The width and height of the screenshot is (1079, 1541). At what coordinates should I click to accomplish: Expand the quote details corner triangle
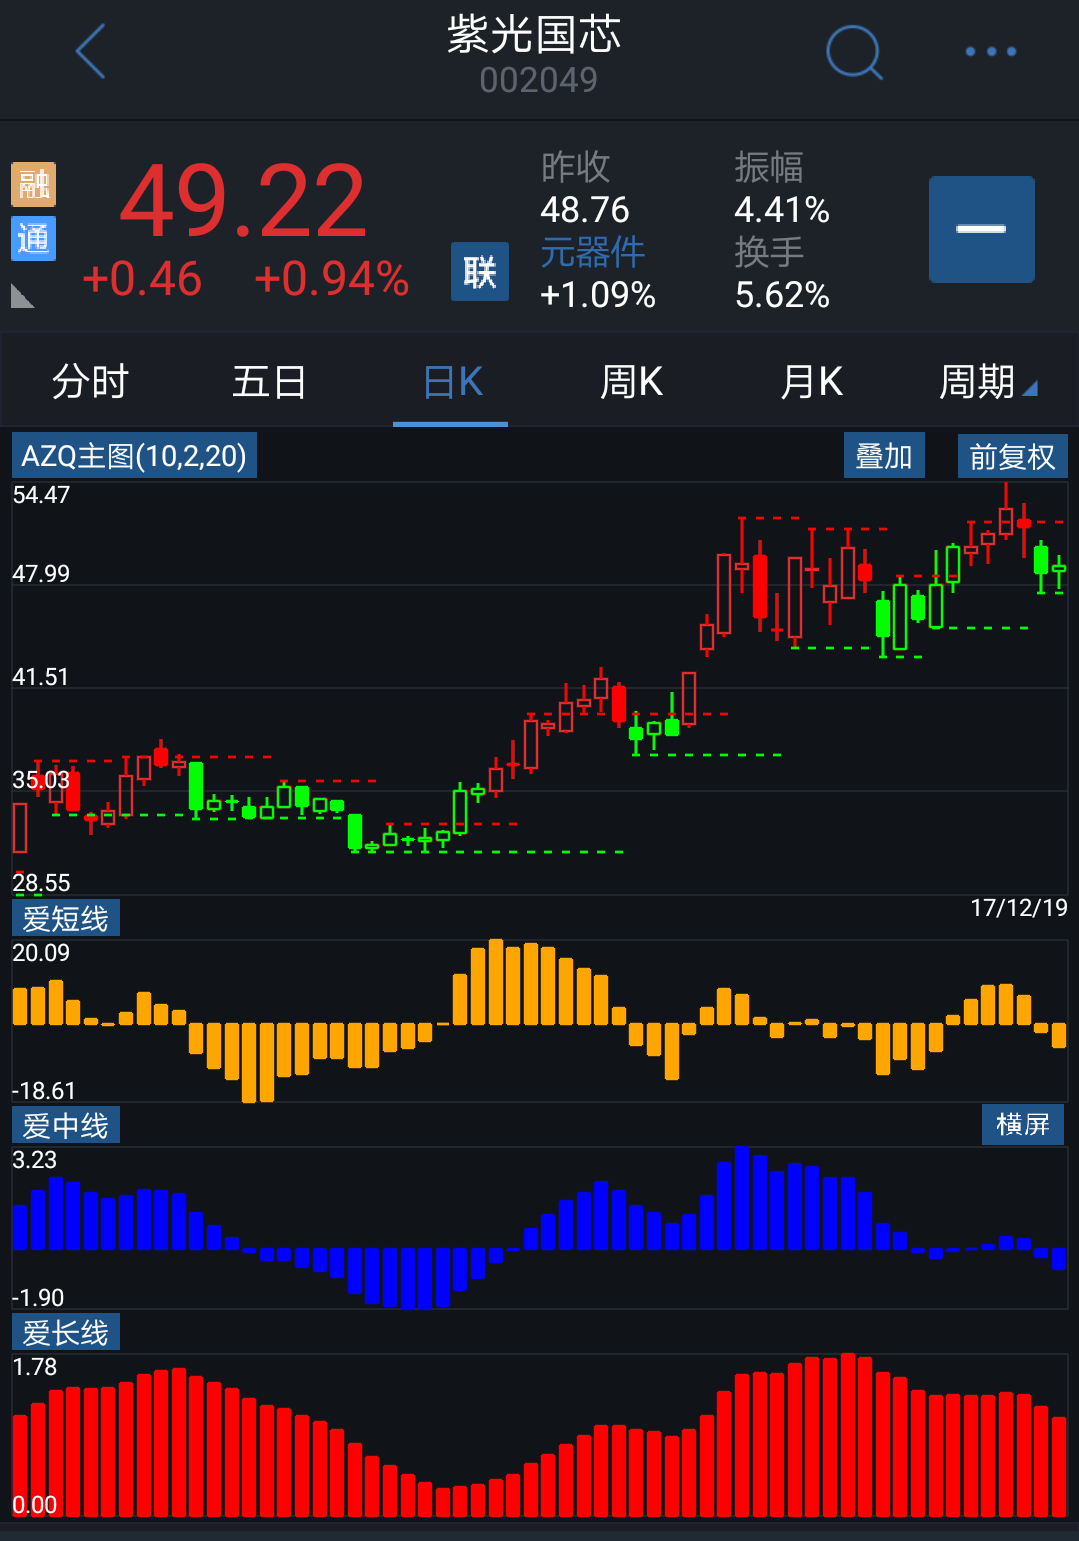tap(22, 296)
